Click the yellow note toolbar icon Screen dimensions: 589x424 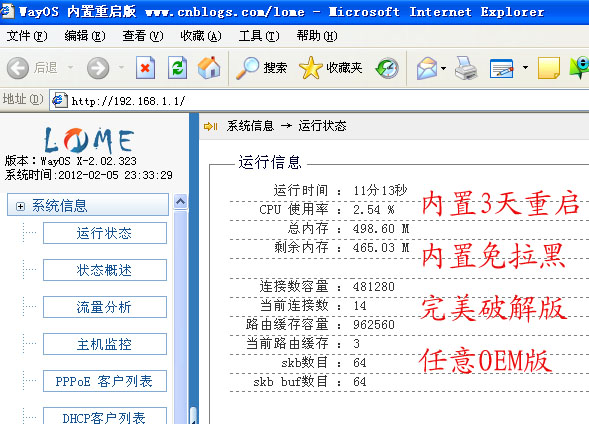pyautogui.click(x=549, y=68)
